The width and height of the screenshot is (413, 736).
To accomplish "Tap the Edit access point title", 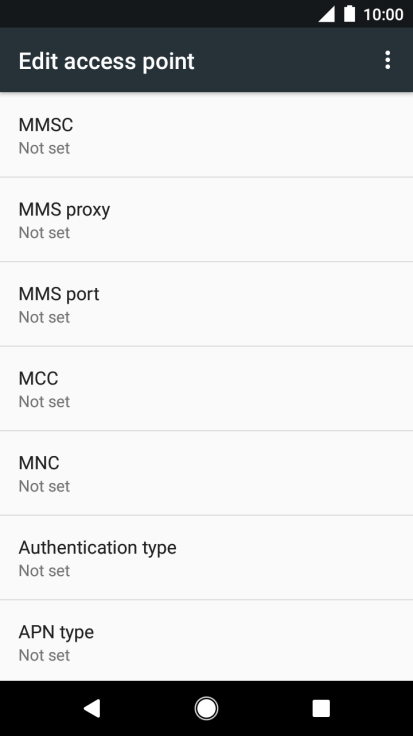I will 107,61.
